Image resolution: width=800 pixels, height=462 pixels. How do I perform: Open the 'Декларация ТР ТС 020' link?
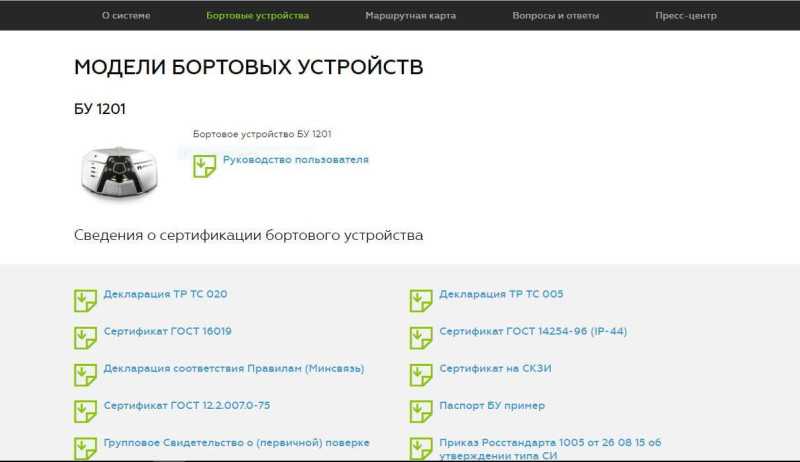pos(165,294)
